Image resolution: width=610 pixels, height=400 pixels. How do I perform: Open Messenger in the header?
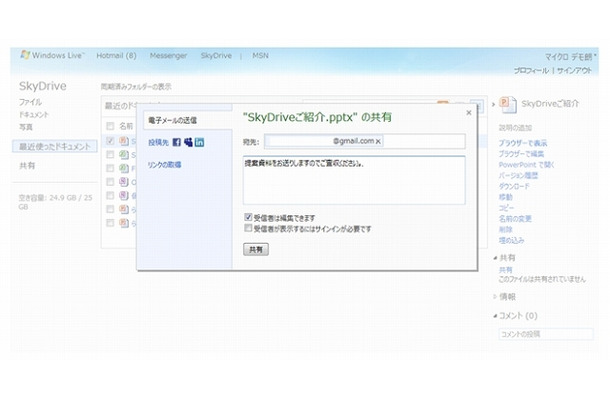(x=168, y=56)
